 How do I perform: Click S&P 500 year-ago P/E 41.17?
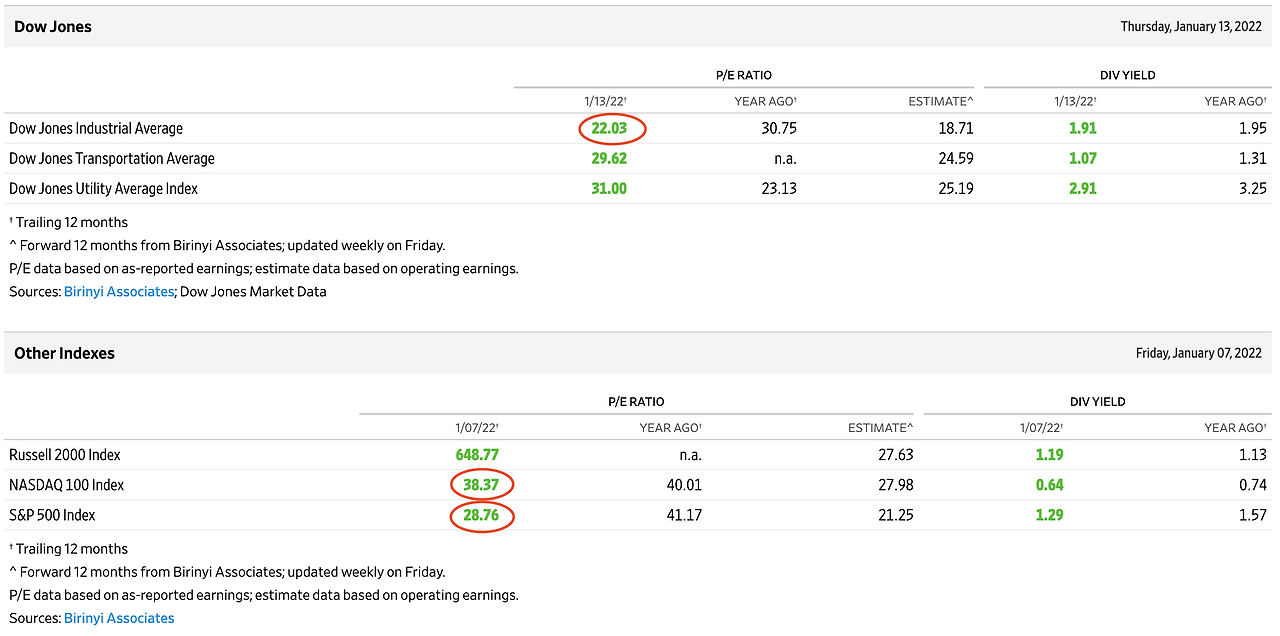click(x=685, y=515)
